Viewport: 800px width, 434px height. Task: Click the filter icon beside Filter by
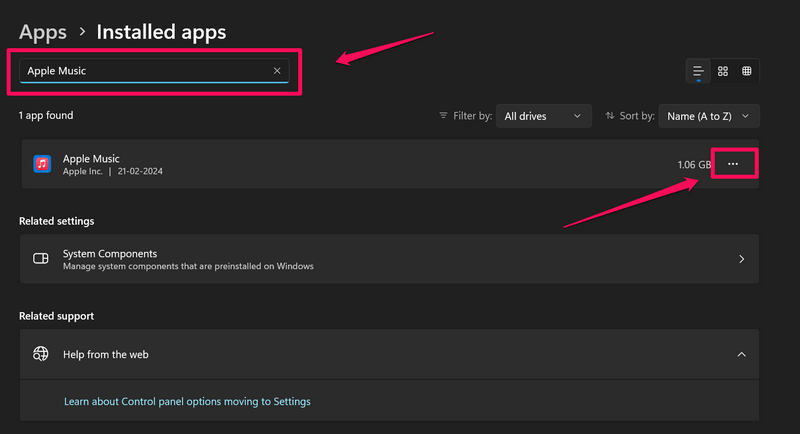(443, 116)
